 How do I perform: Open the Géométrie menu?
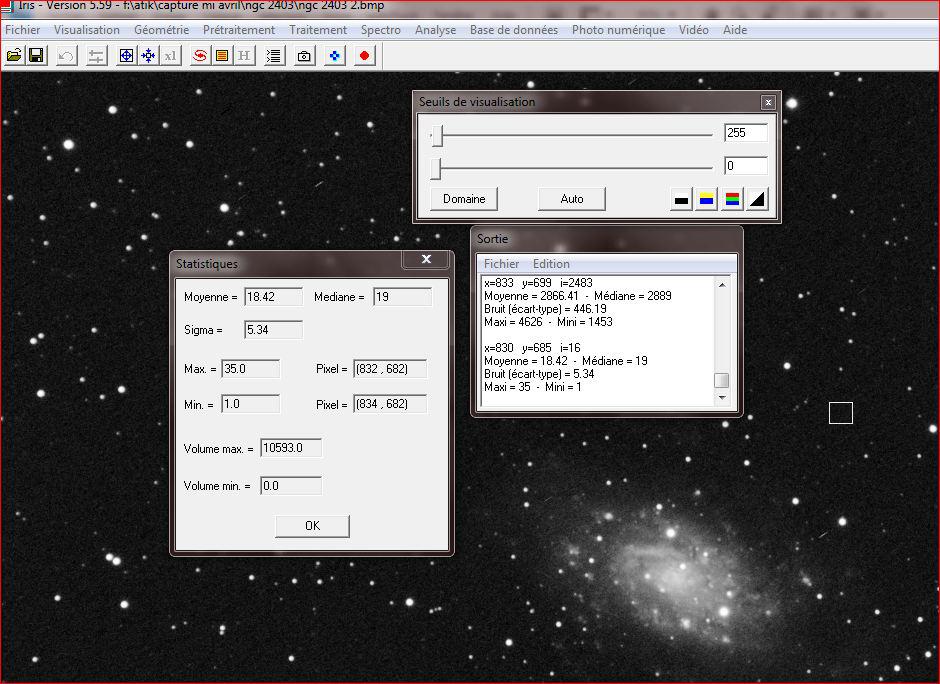click(161, 30)
